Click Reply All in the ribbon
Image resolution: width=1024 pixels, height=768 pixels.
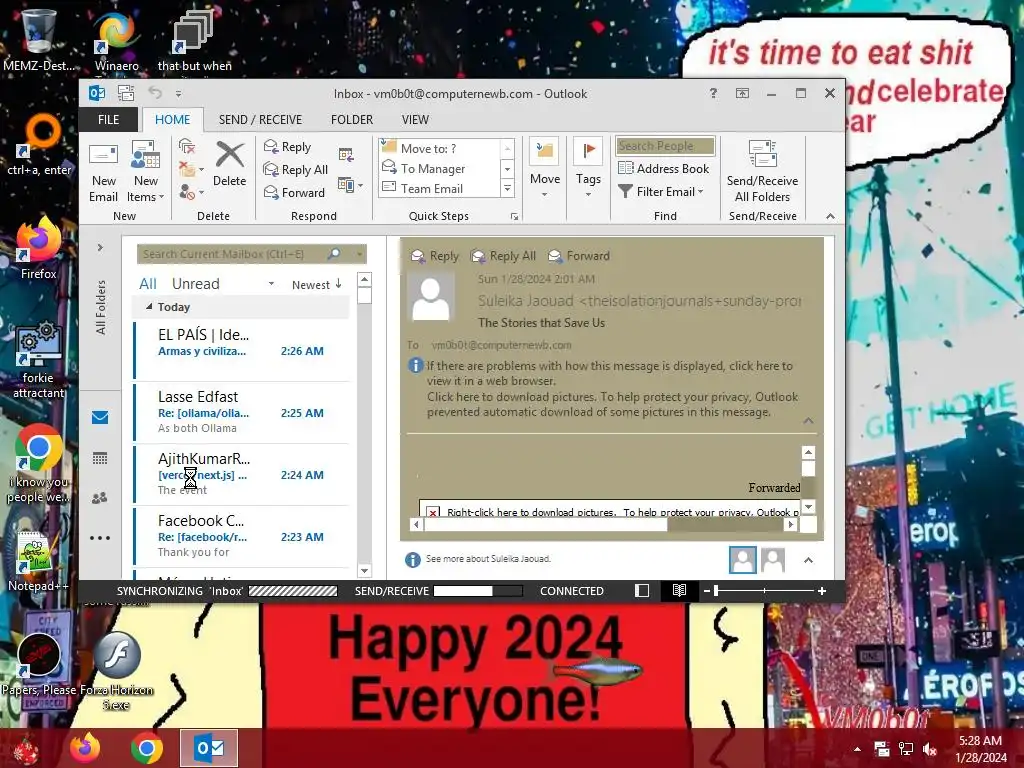pyautogui.click(x=295, y=170)
